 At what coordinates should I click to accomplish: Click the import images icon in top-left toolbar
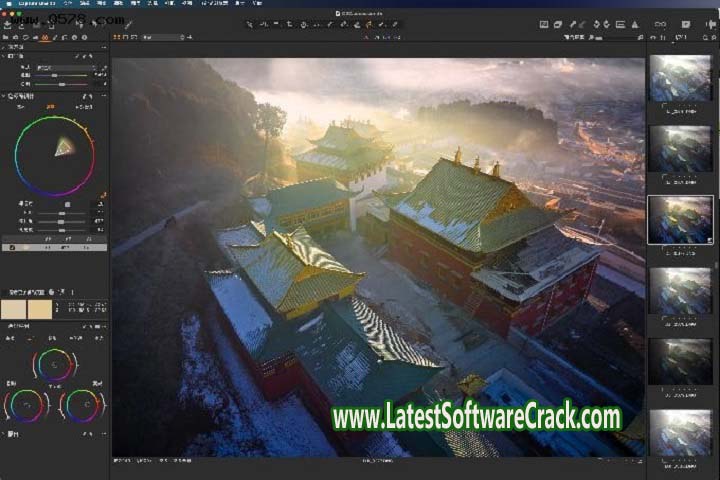(7, 23)
